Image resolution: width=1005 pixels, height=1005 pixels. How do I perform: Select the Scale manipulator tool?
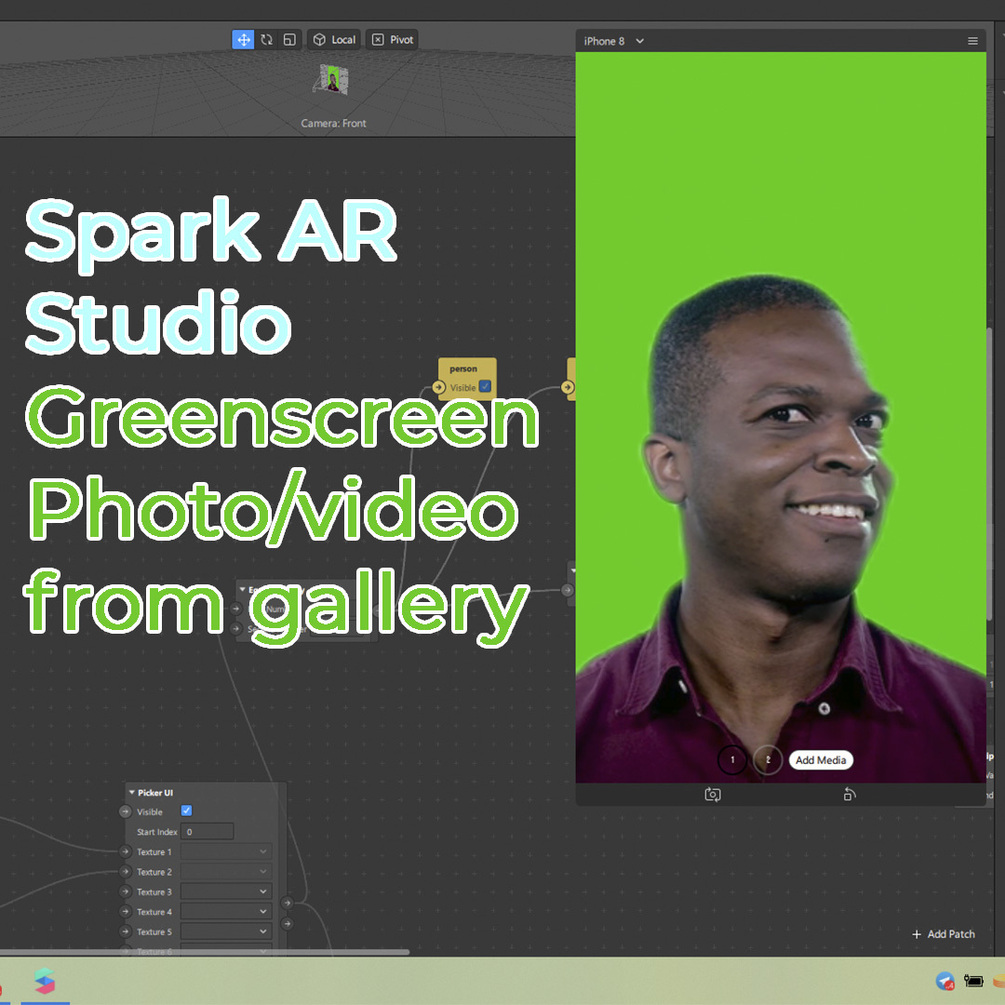point(290,40)
